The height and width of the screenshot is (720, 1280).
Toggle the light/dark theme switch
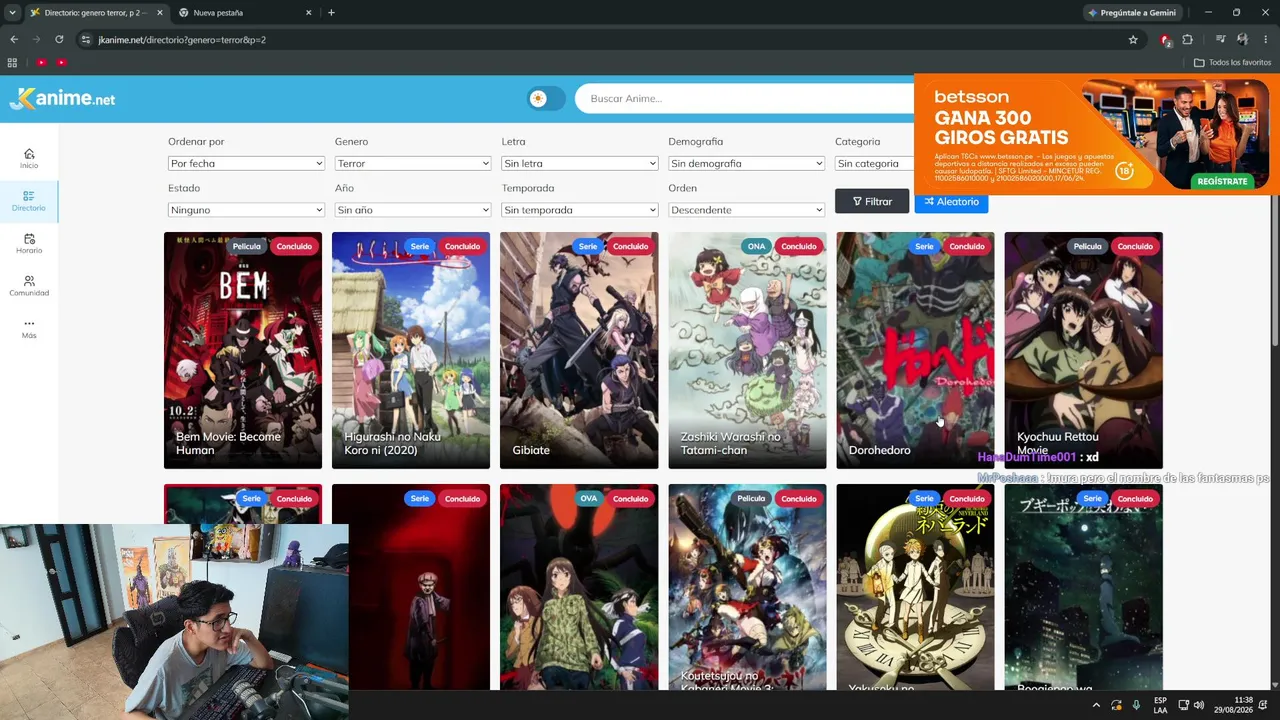[546, 98]
